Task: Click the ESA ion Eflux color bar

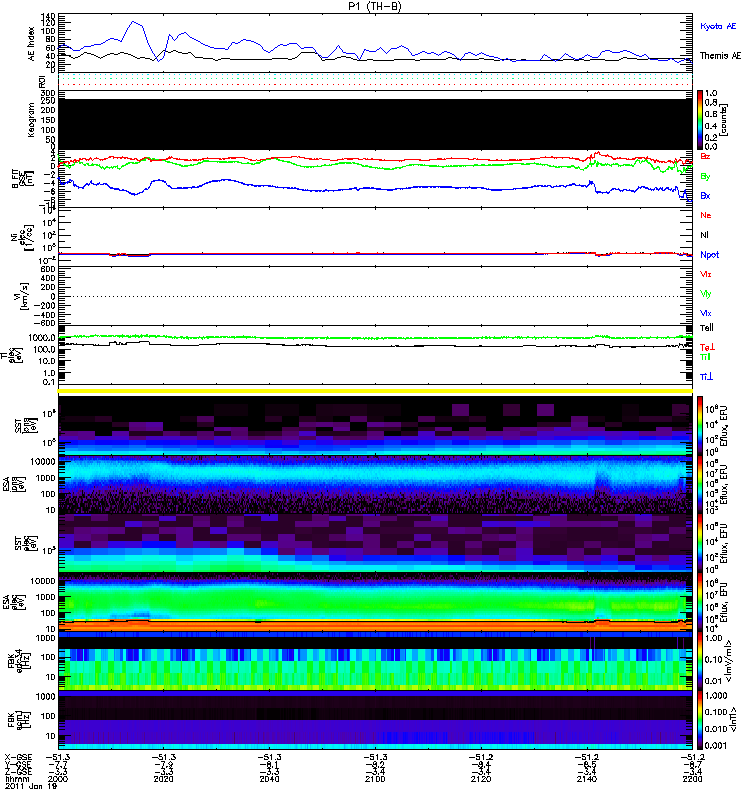Action: coord(700,485)
